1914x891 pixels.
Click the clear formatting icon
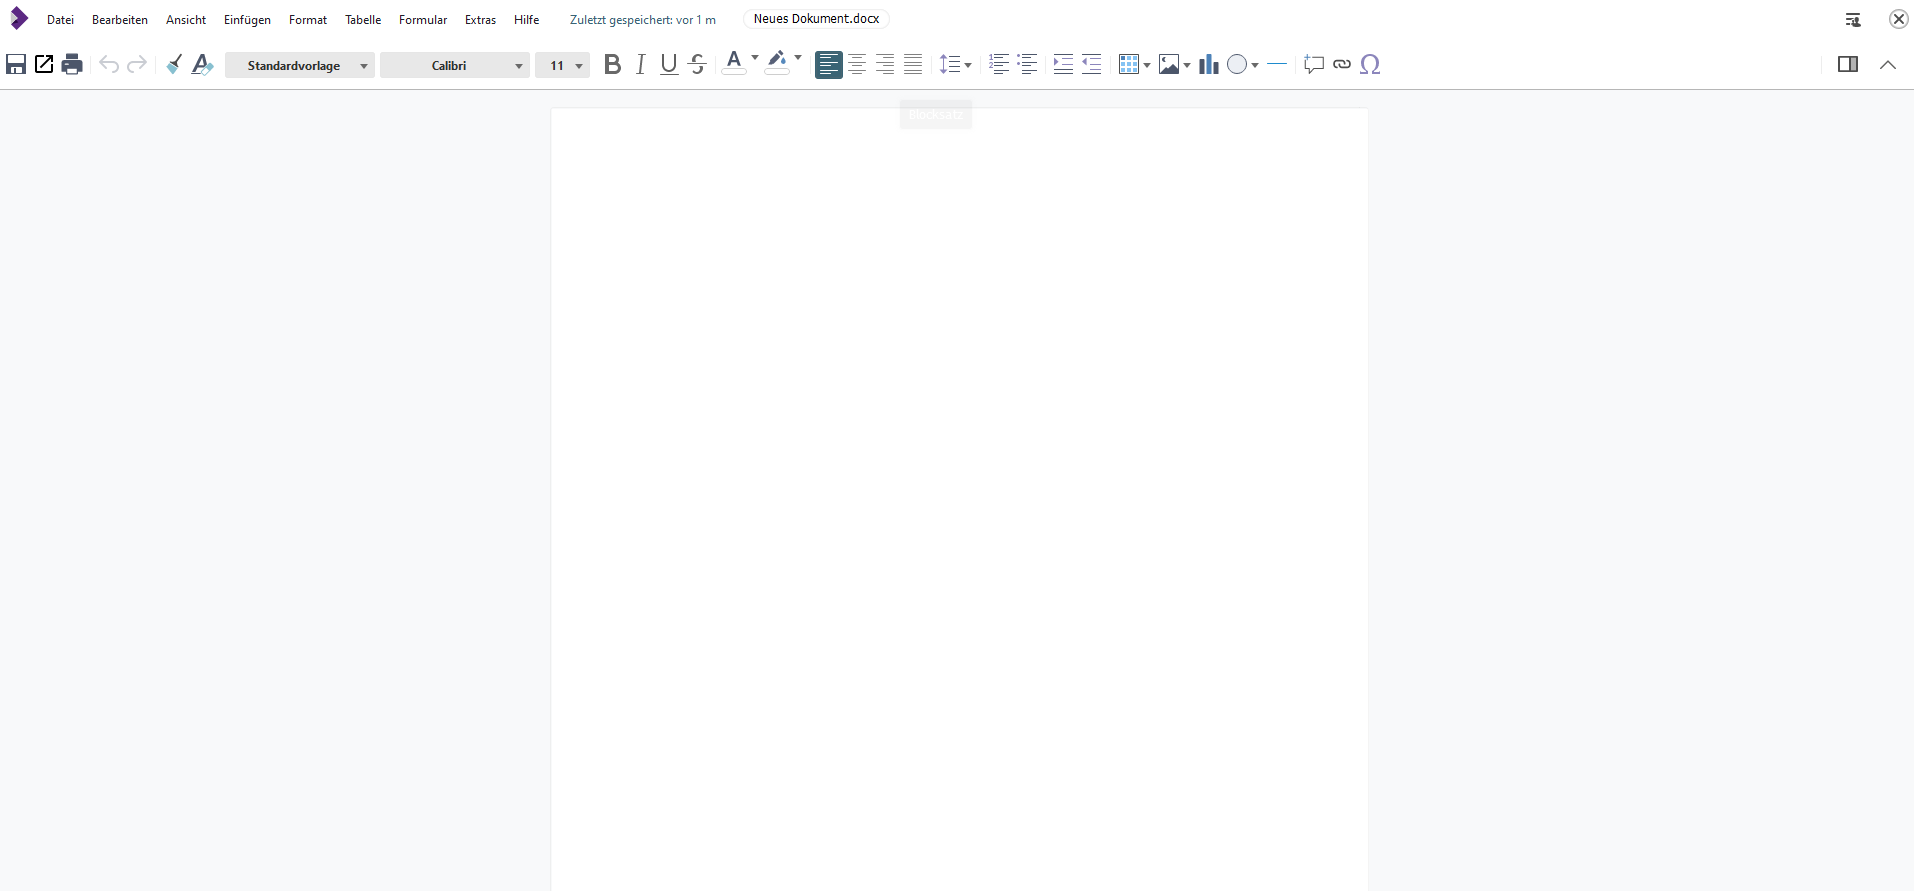click(202, 65)
